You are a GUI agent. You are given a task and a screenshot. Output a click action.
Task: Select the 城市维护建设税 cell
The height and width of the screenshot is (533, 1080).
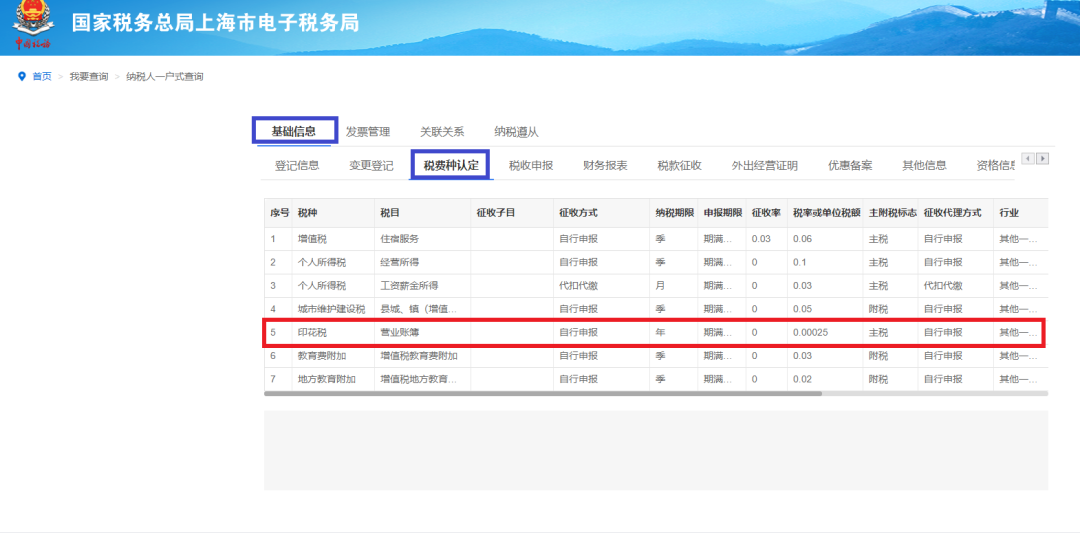click(x=331, y=309)
